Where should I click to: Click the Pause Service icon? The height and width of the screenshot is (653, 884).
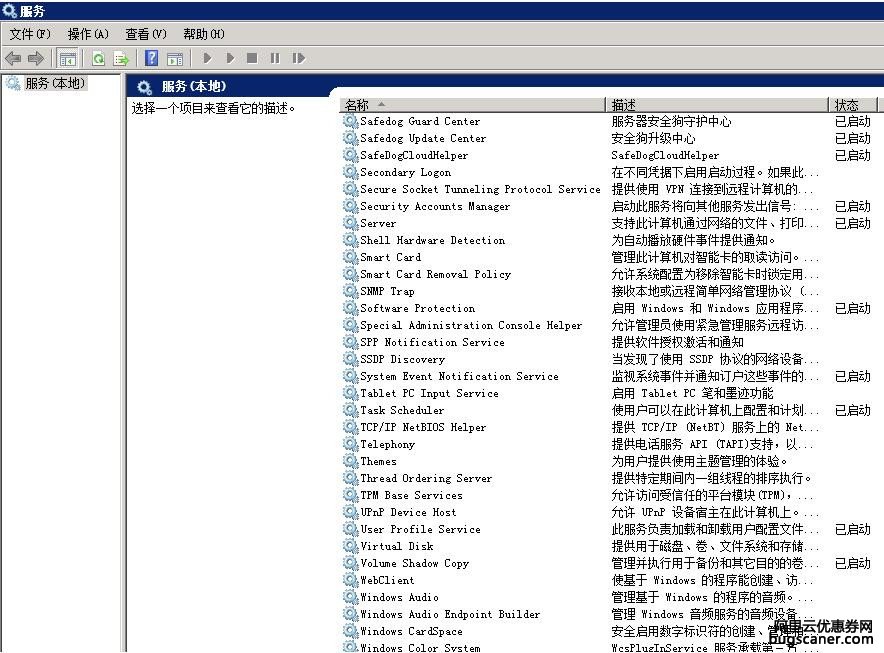(x=275, y=58)
